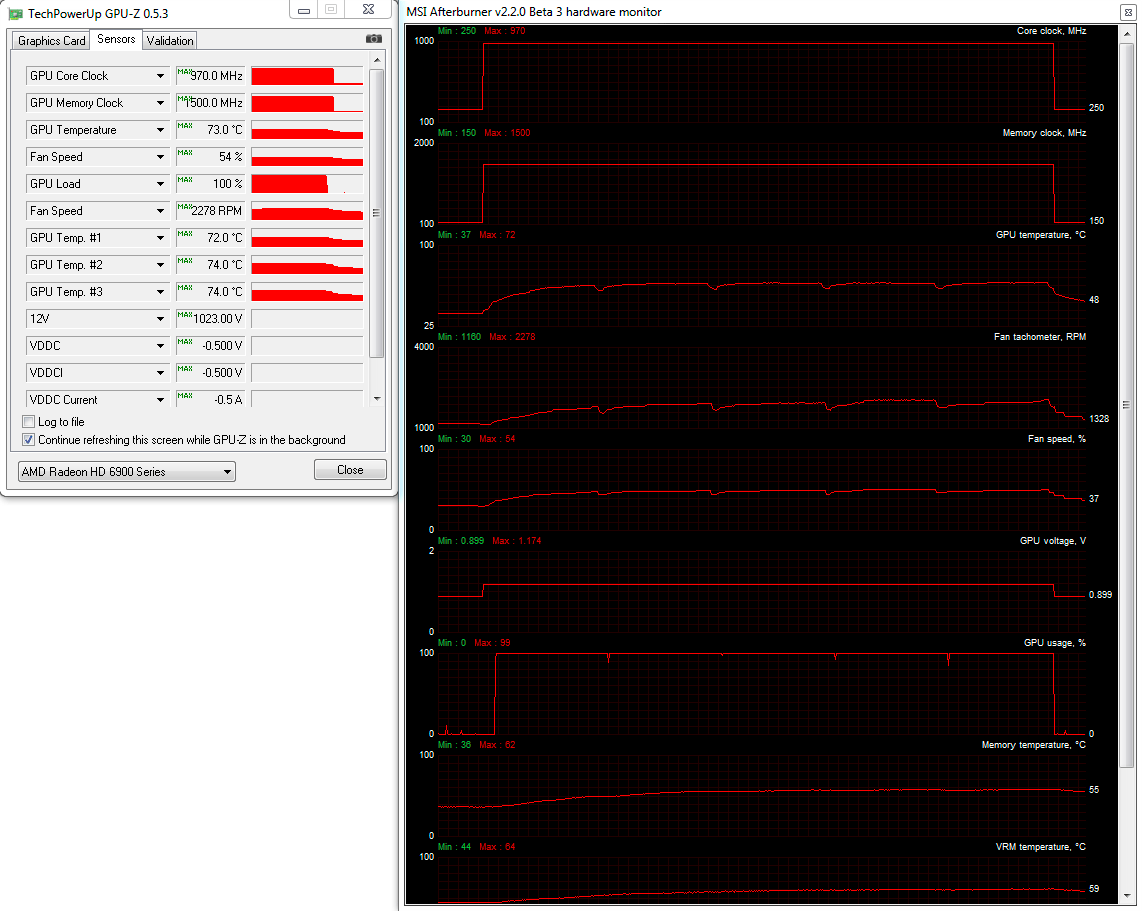Viewport: 1142px width, 911px height.
Task: Open the GPU Temp. #1 sensor dropdown
Action: coord(160,237)
